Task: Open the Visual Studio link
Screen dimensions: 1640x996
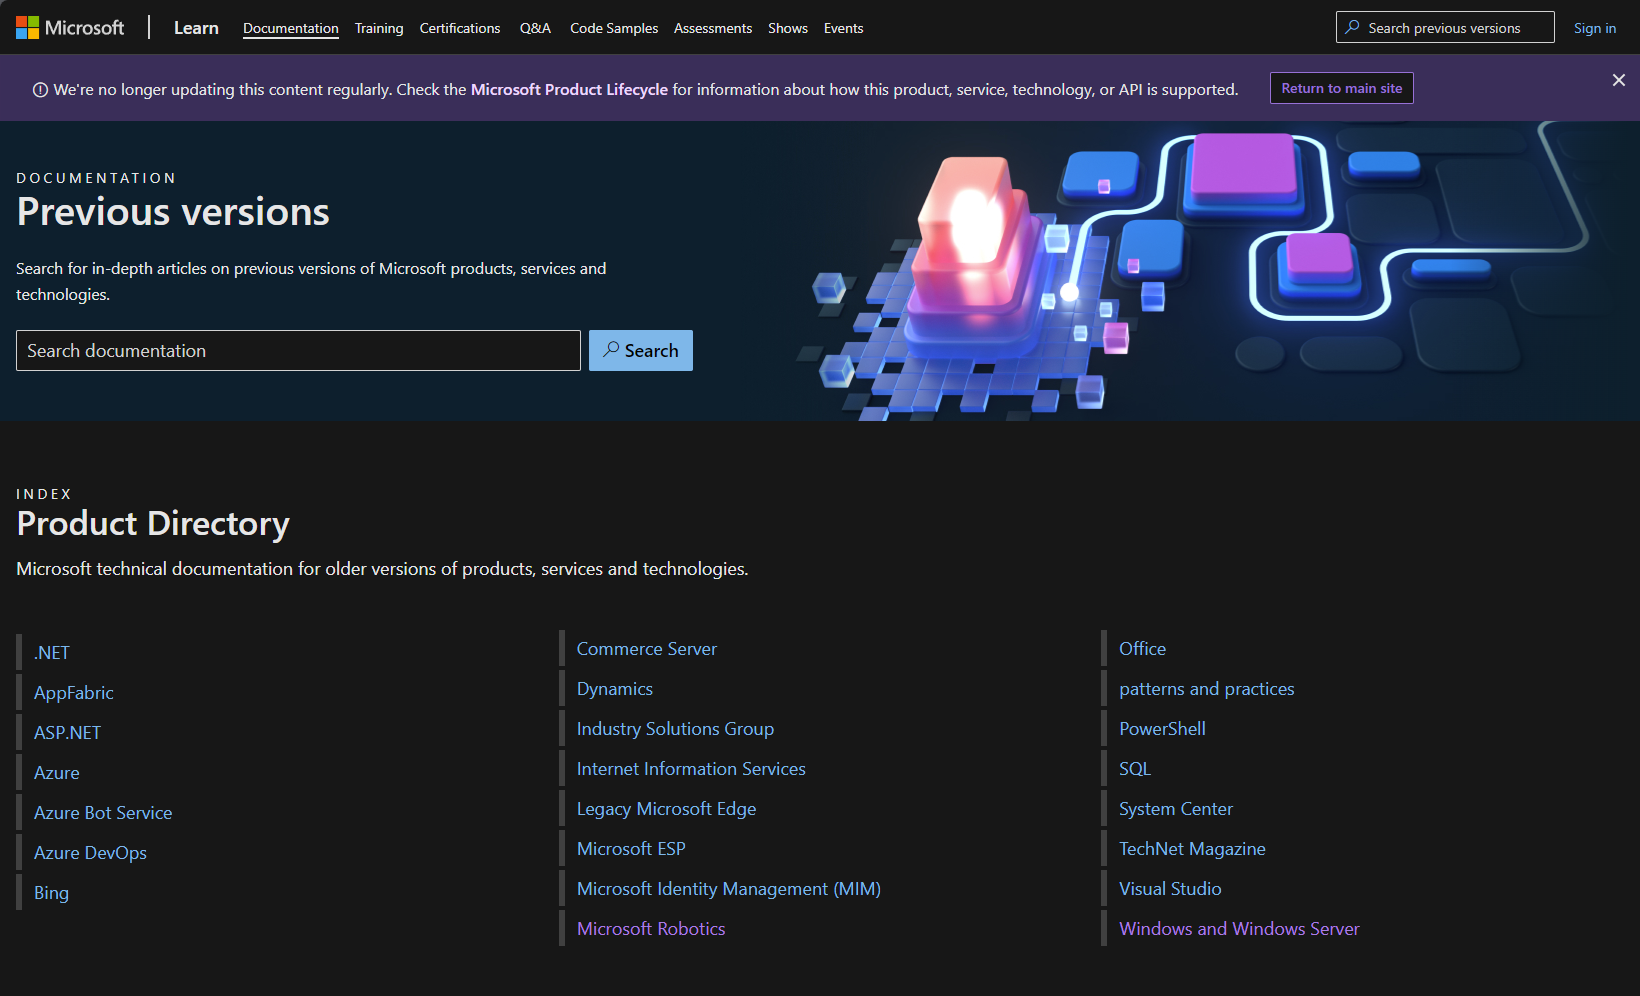Action: [1170, 889]
